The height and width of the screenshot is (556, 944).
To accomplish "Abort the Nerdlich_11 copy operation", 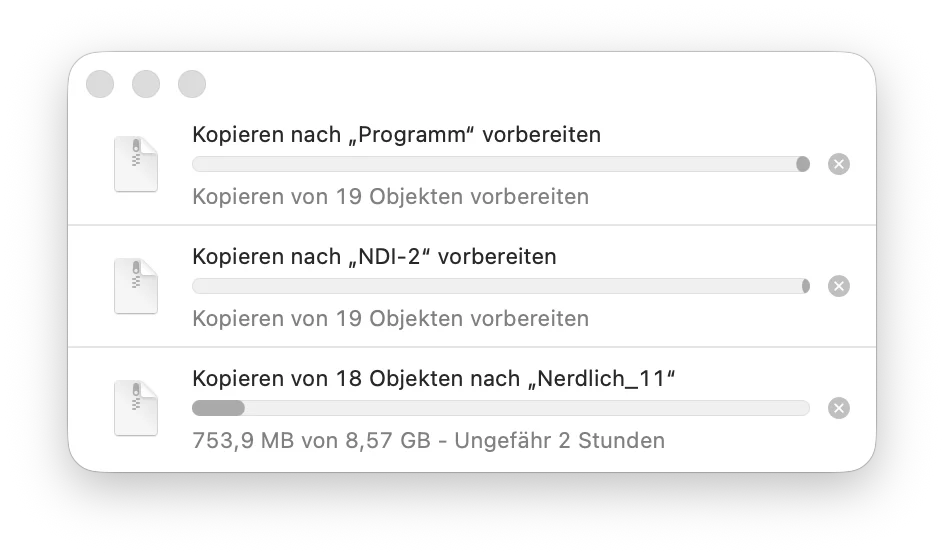I will coord(839,408).
